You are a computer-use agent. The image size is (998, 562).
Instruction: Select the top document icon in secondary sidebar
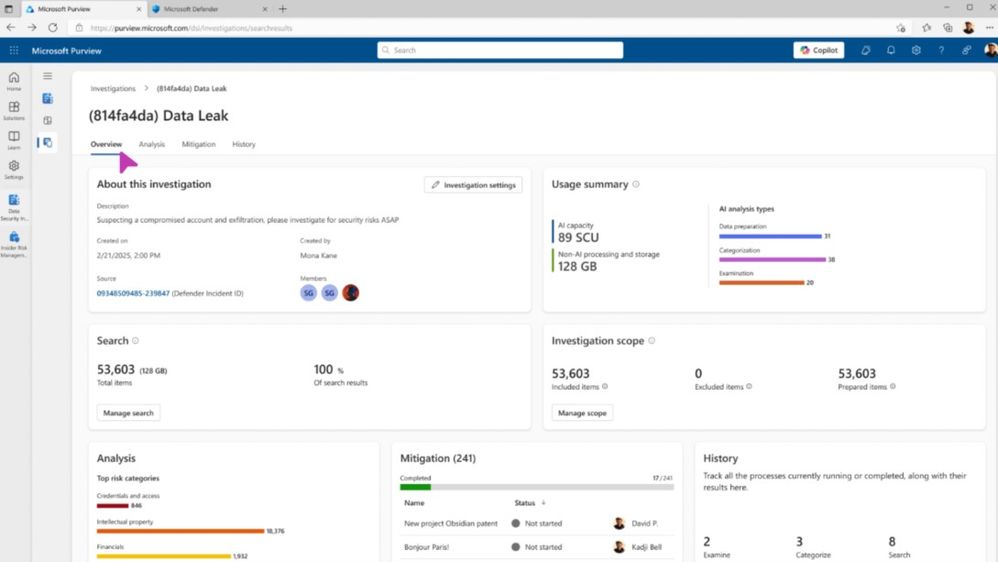(48, 98)
